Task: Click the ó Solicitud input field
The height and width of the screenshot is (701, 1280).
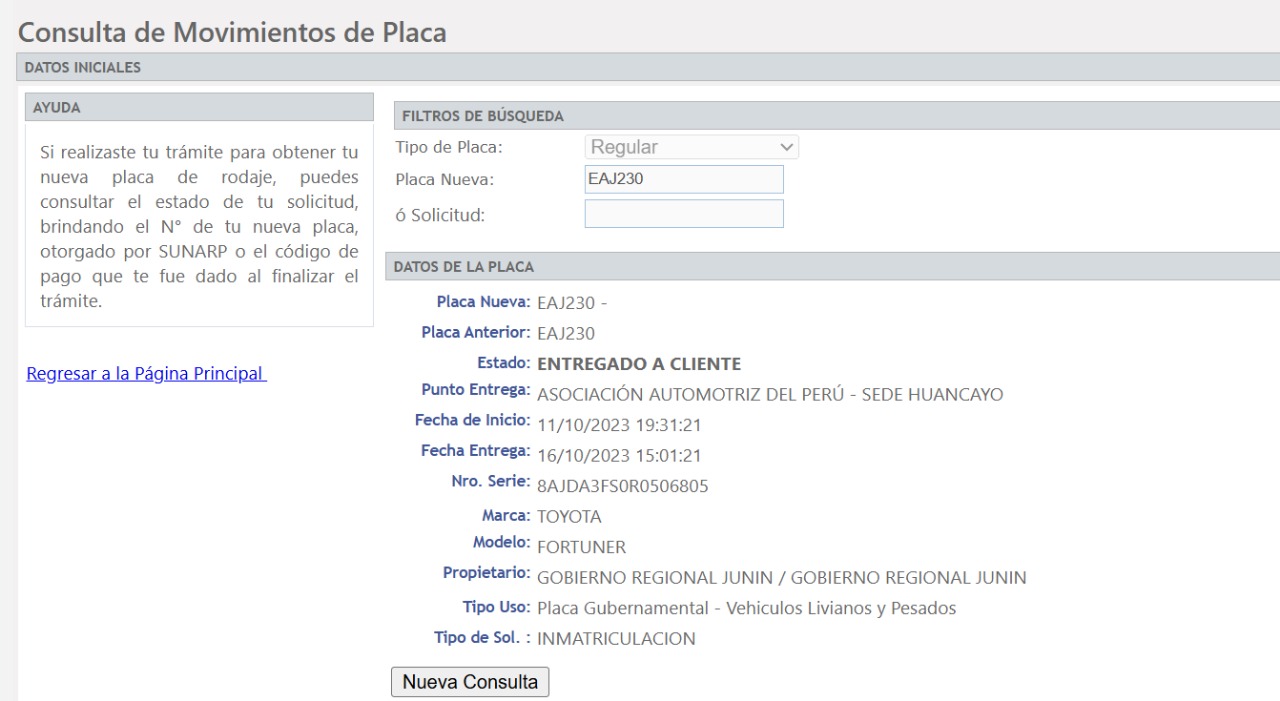Action: click(x=683, y=214)
